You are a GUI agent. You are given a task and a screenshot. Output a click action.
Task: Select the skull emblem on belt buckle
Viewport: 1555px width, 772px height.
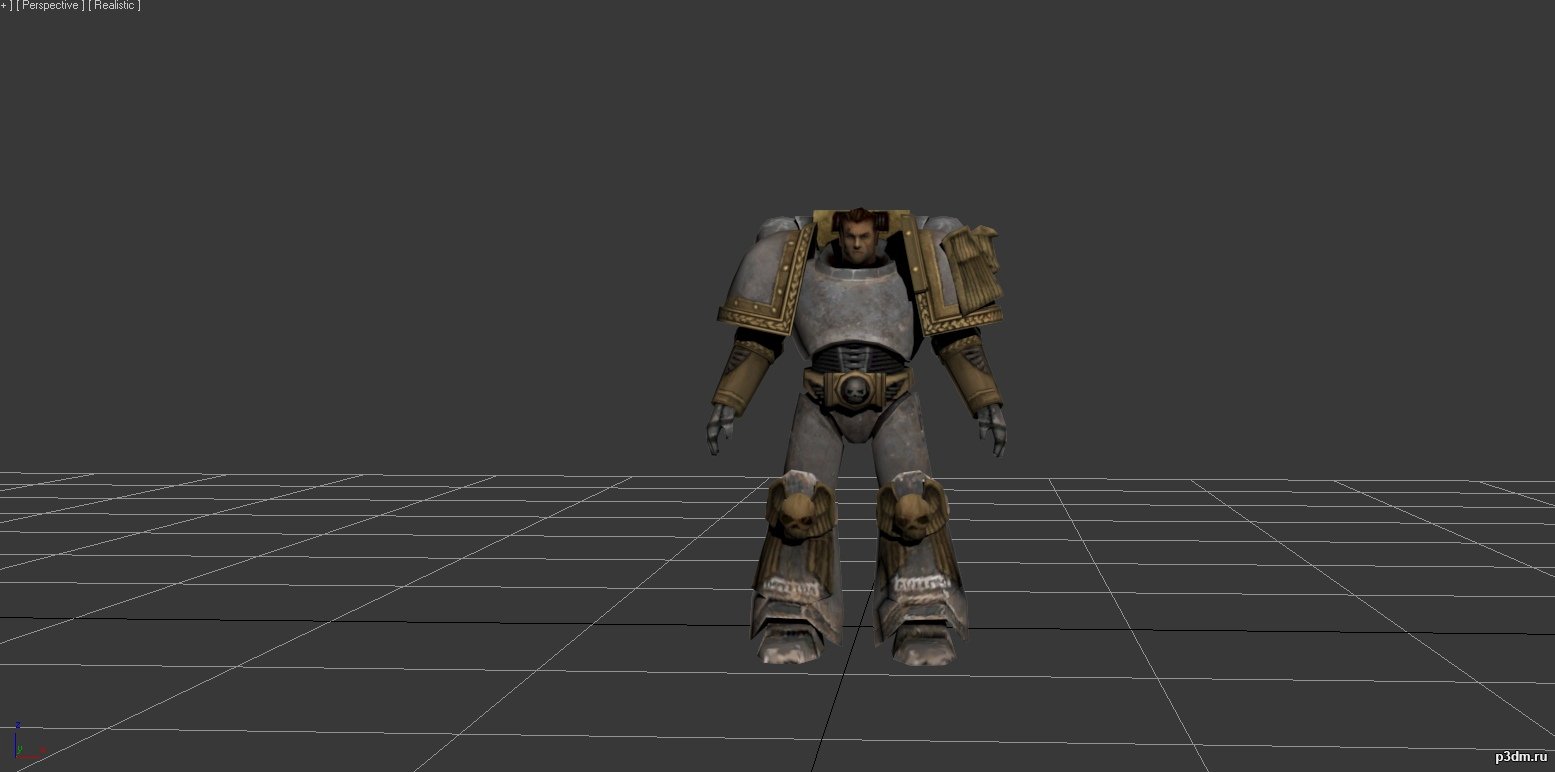[855, 390]
